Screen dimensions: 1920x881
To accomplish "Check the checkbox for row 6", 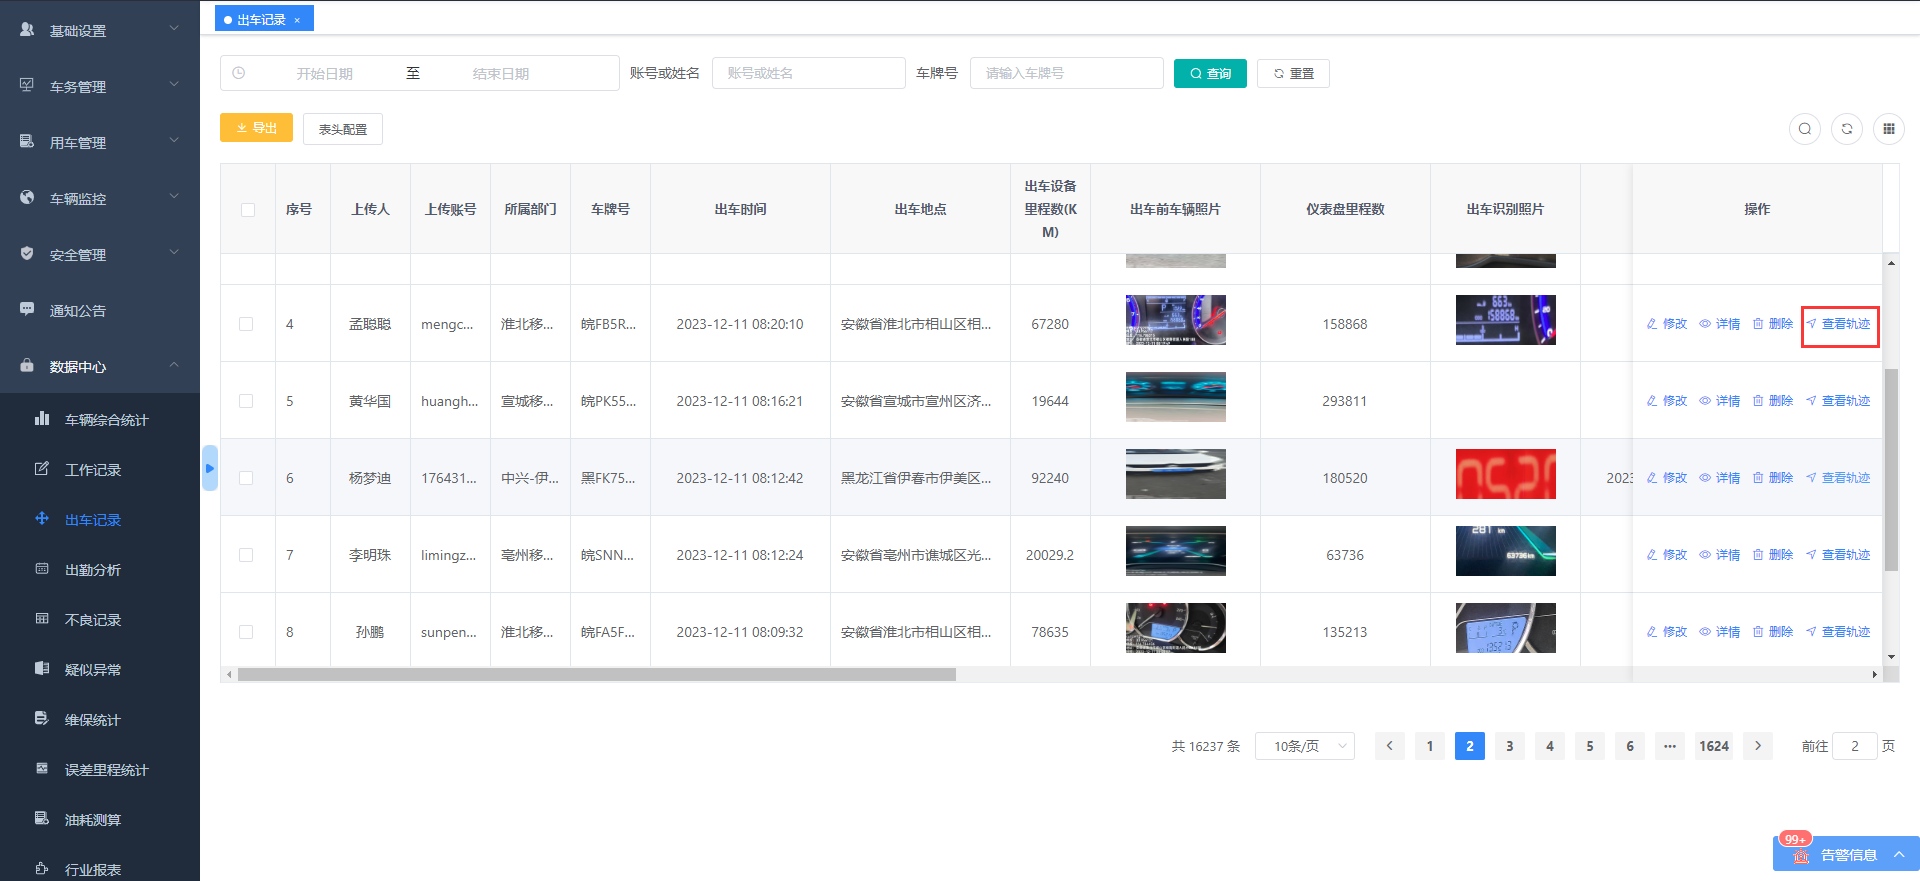I will click(x=246, y=478).
